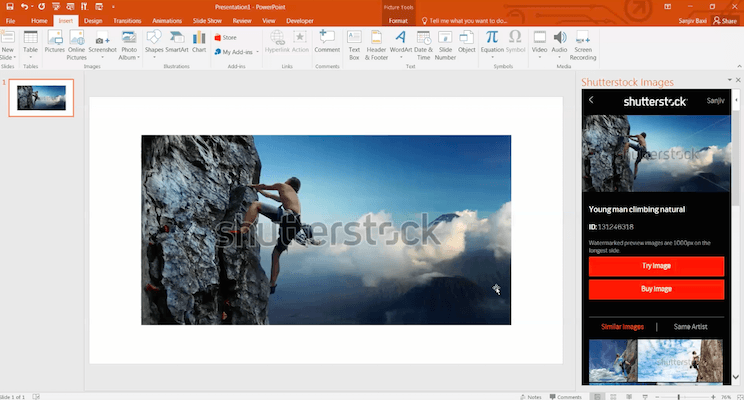Switch to Reading View
The image size is (744, 400).
tap(629, 397)
